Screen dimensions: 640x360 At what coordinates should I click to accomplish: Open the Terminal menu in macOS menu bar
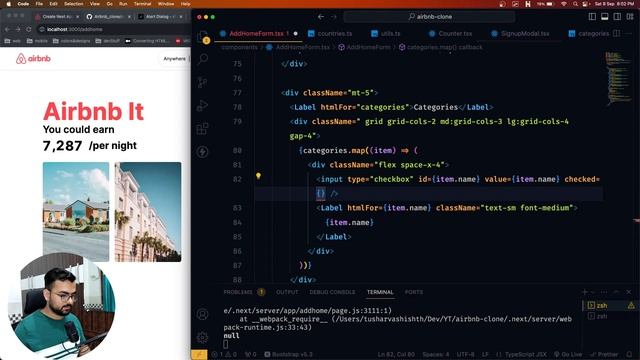pyautogui.click(x=142, y=4)
